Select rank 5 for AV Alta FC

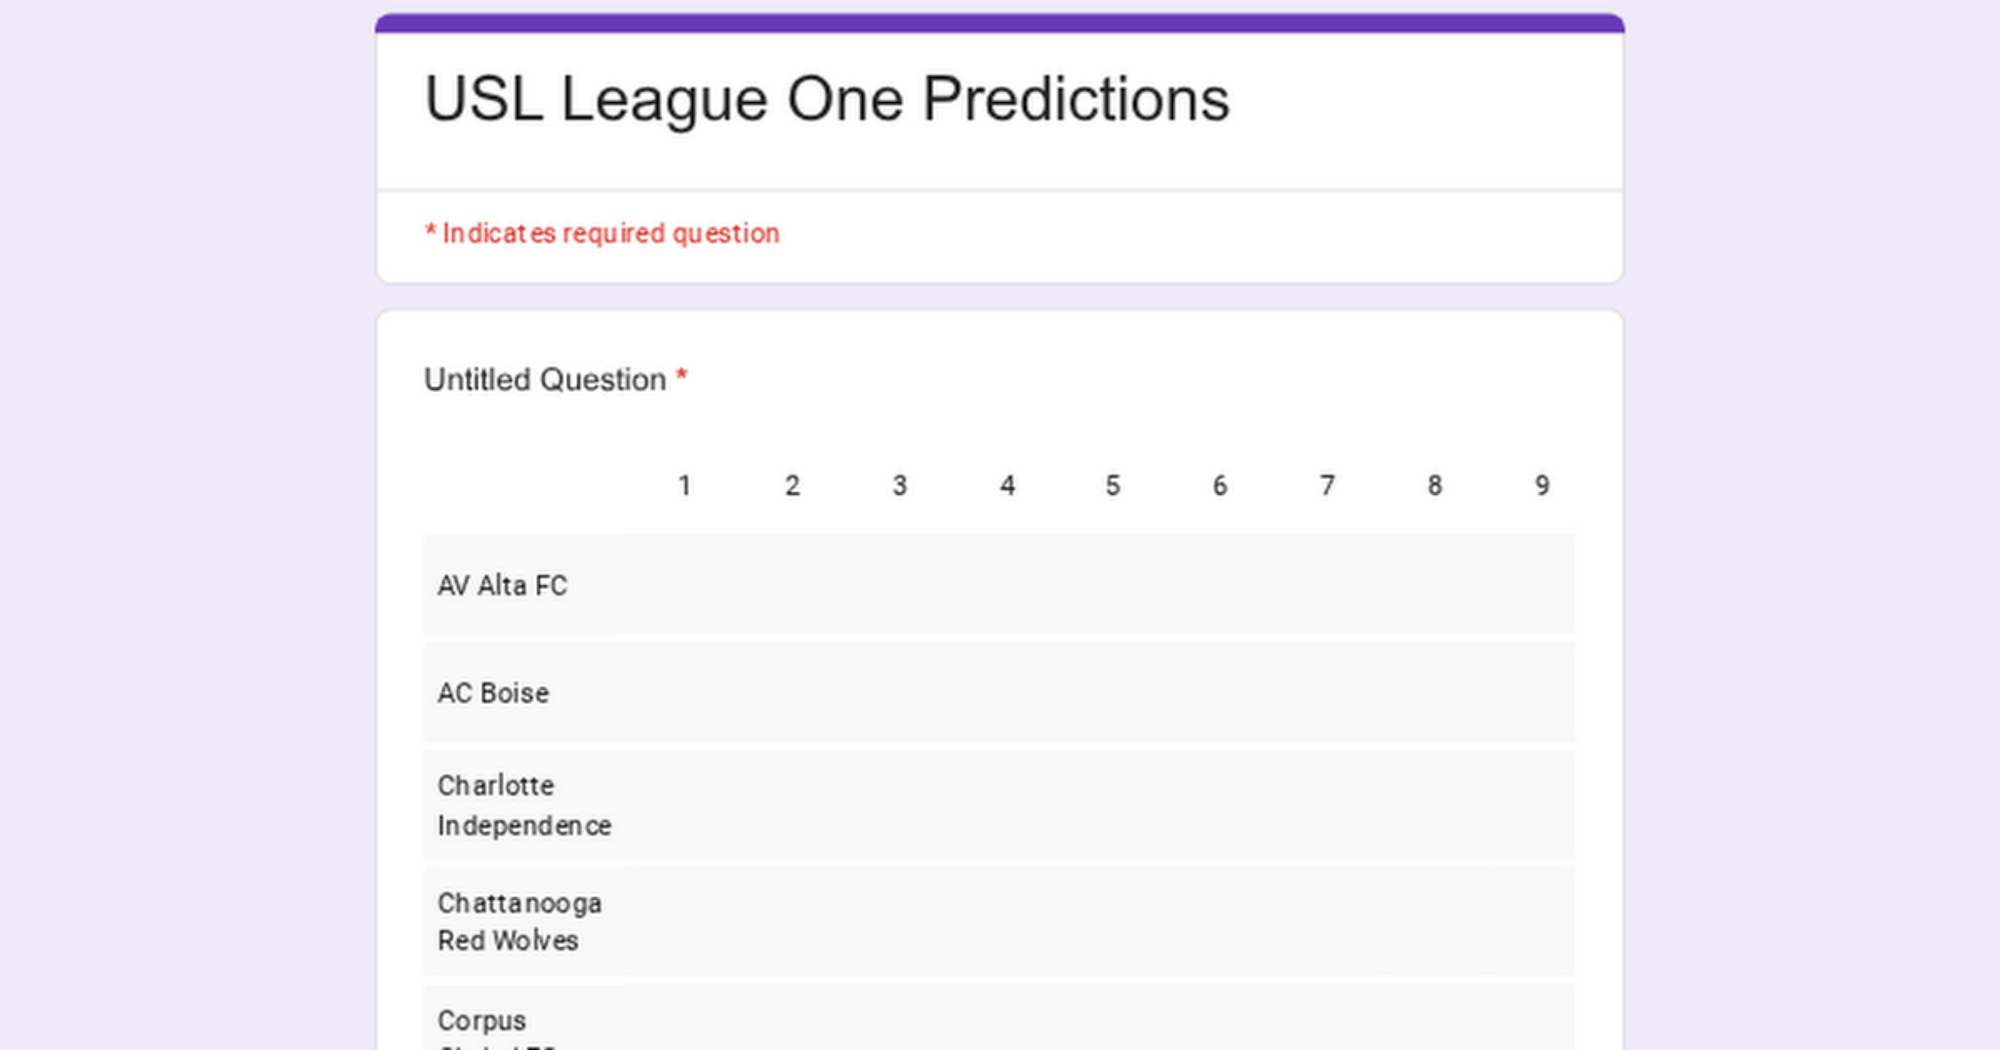click(x=1113, y=585)
